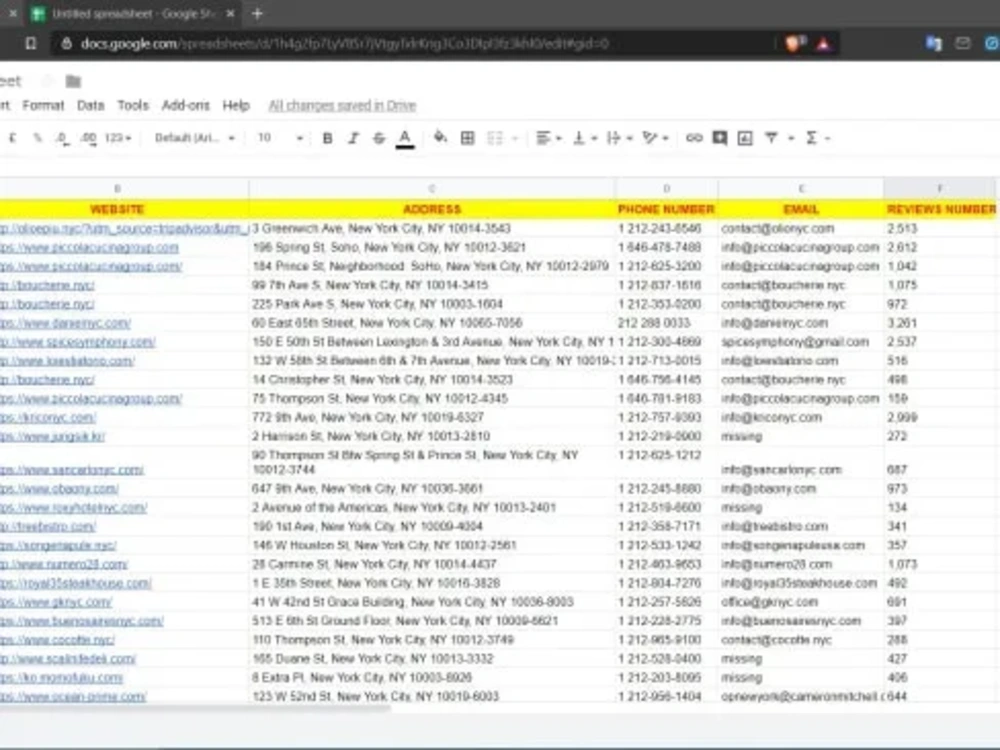1000x750 pixels.
Task: Open the www.obaony.com website link
Action: point(59,489)
